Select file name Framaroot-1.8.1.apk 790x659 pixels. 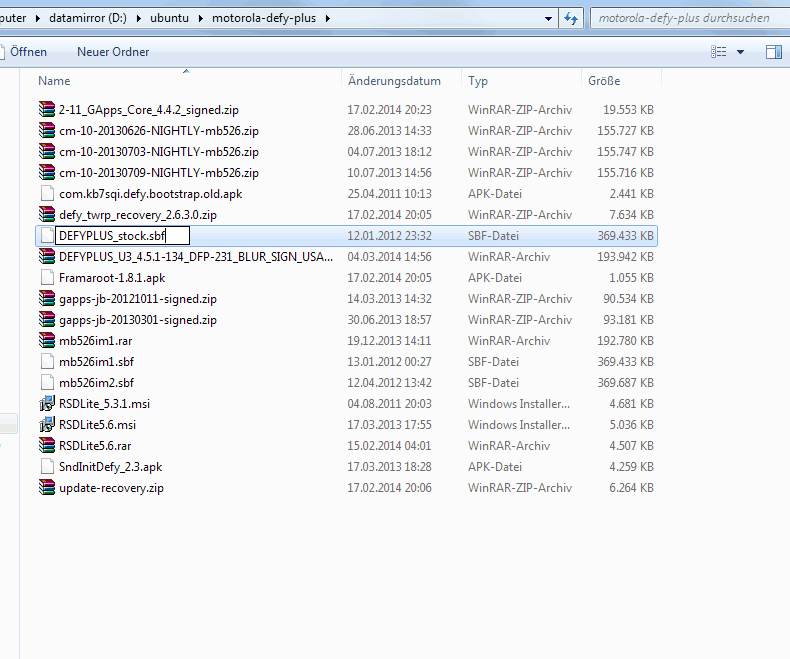click(x=112, y=278)
